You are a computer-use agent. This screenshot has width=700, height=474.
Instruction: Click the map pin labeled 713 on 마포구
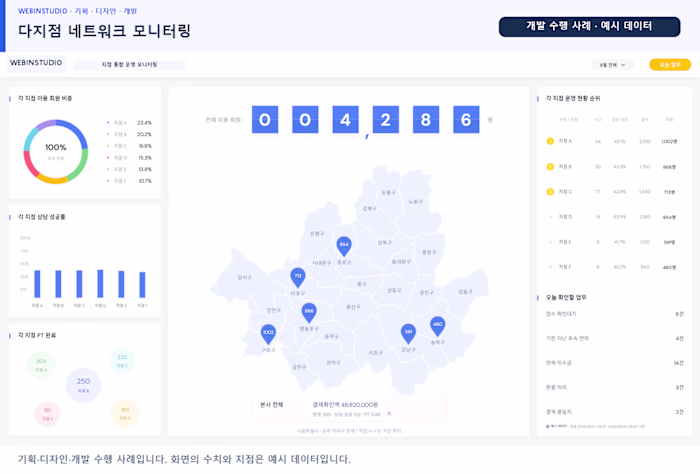click(x=298, y=277)
